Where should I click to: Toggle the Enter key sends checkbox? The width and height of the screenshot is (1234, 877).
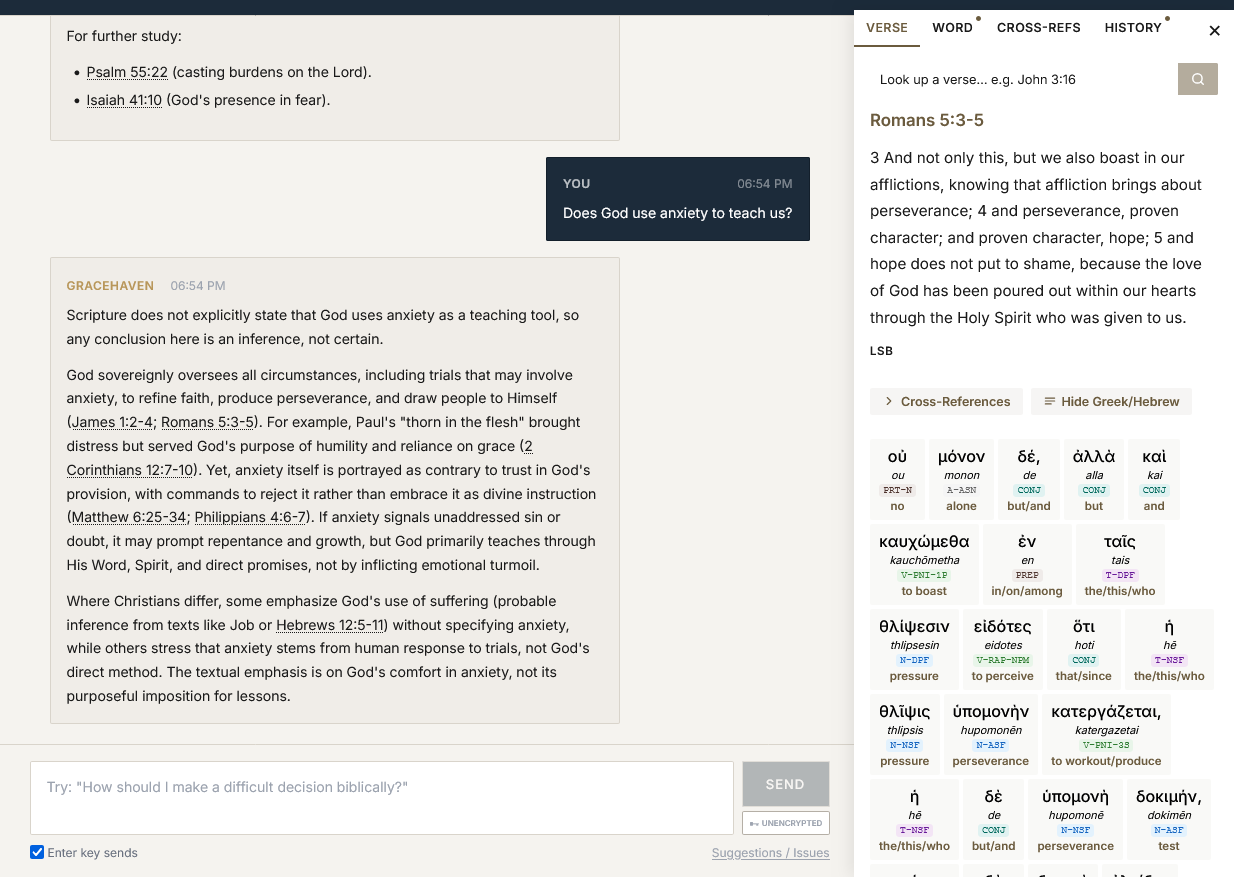37,853
